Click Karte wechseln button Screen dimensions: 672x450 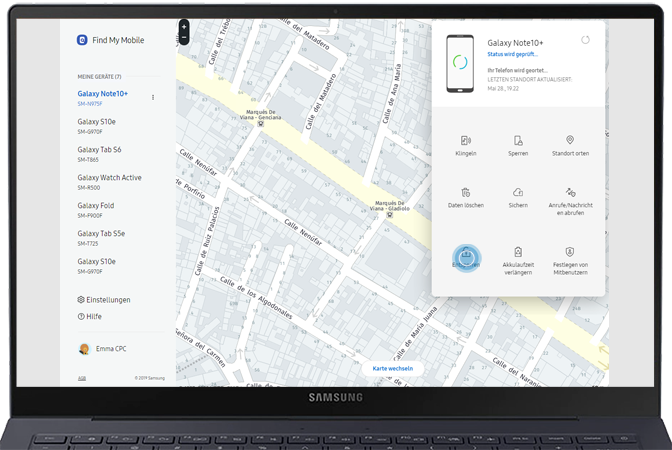393,368
